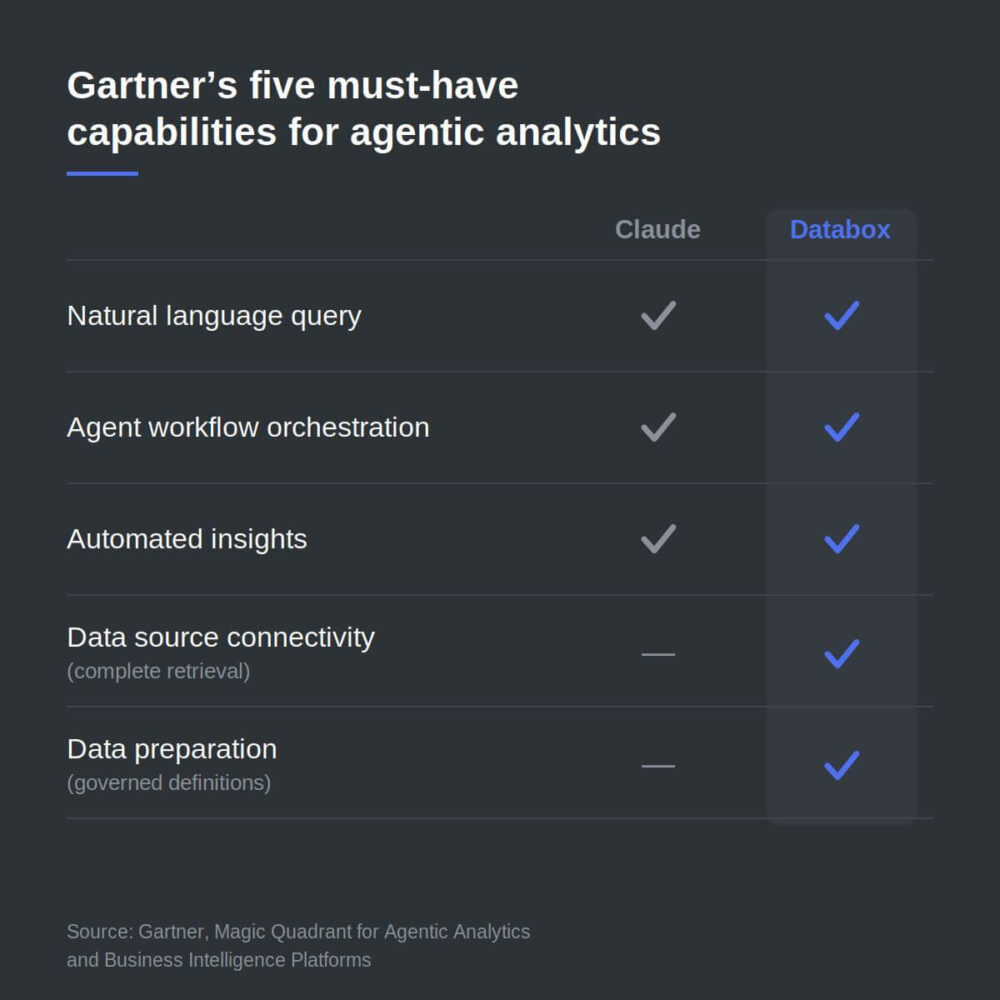
Task: Click the Automated insights row label
Action: coord(187,540)
